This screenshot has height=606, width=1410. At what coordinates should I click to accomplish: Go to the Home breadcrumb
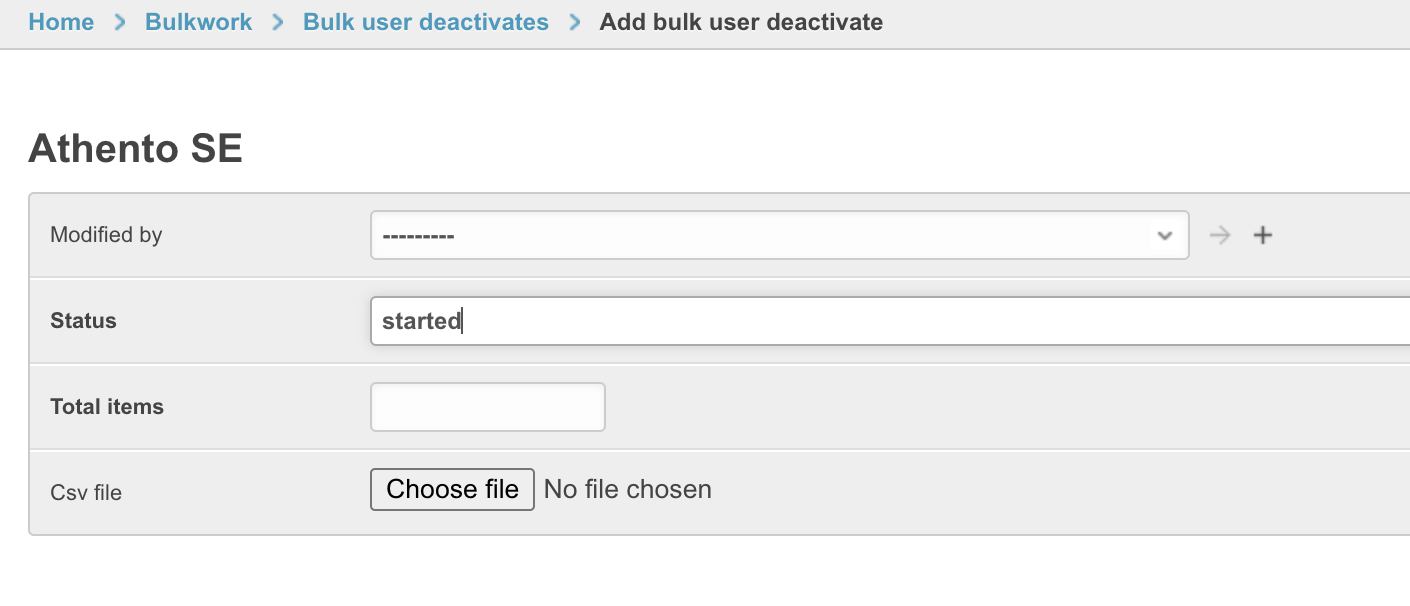click(x=61, y=22)
